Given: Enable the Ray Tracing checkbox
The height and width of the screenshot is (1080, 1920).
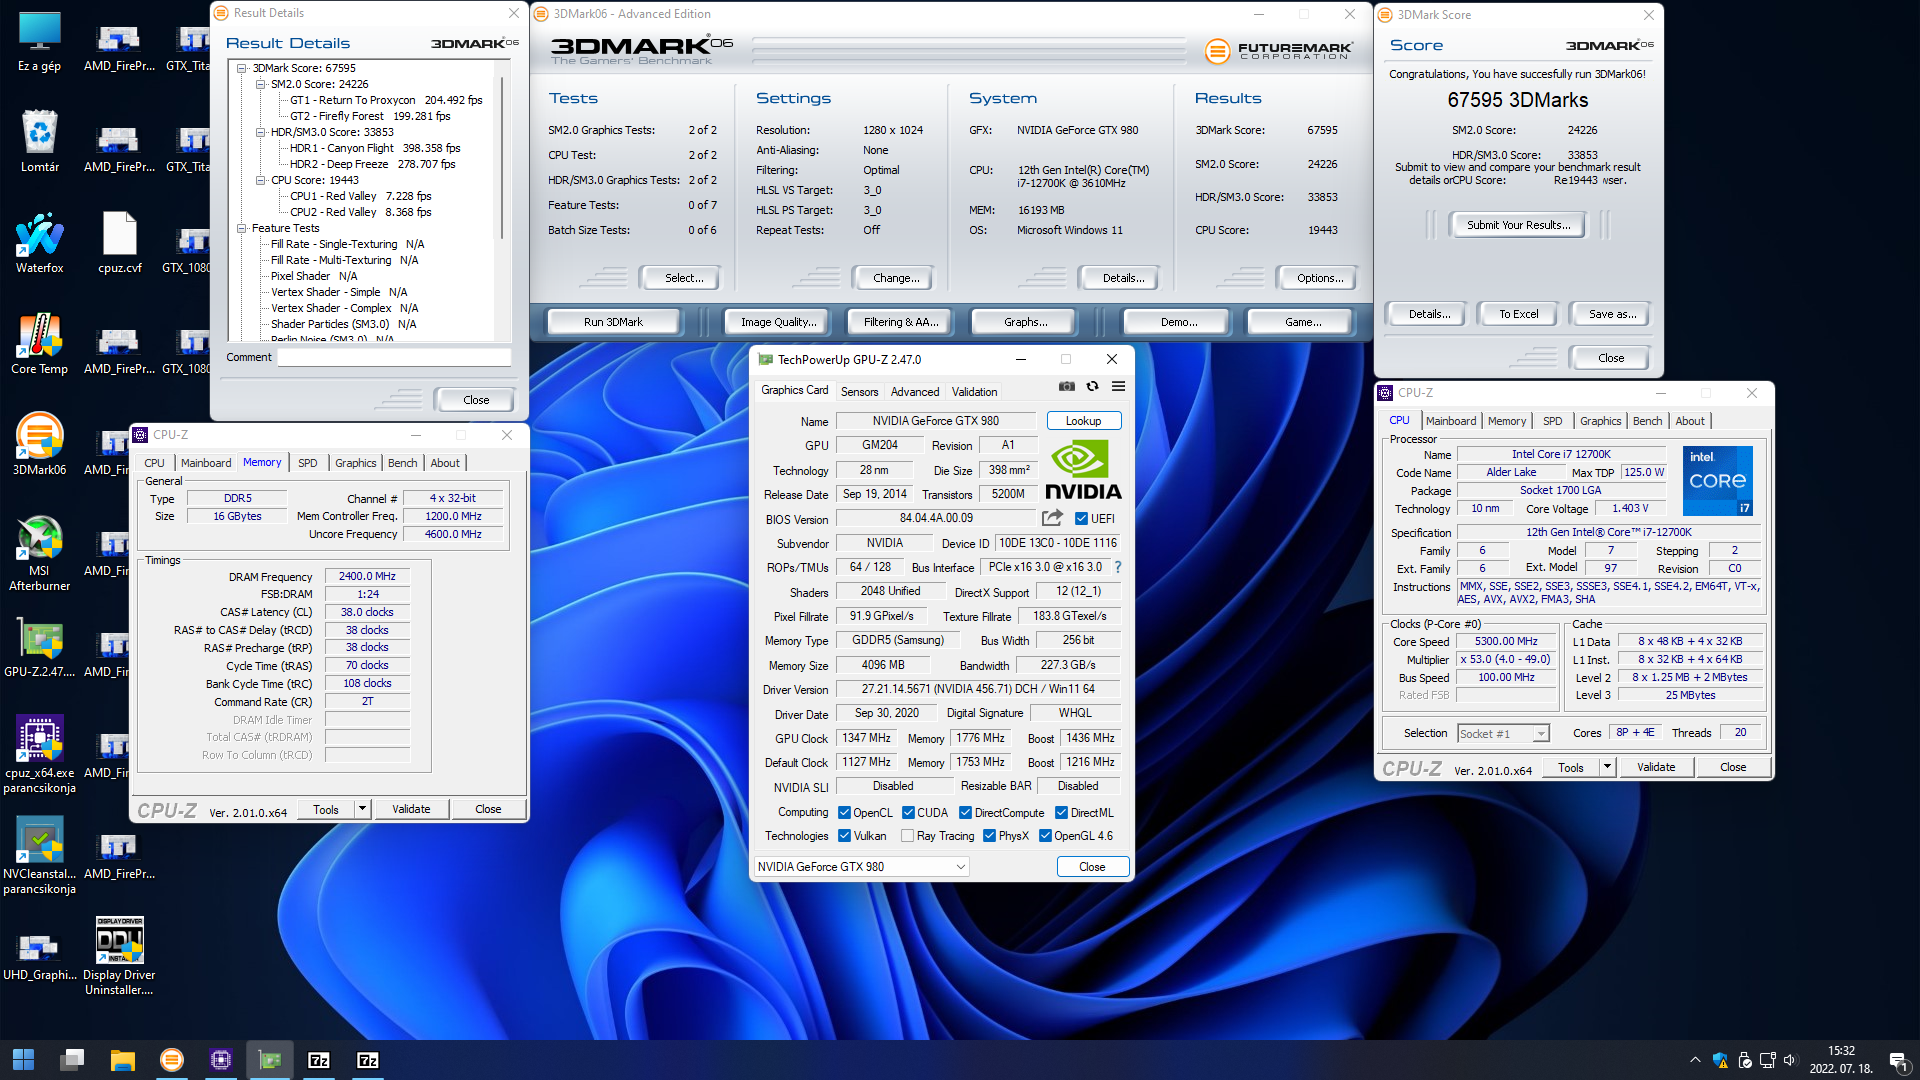Looking at the screenshot, I should point(907,835).
